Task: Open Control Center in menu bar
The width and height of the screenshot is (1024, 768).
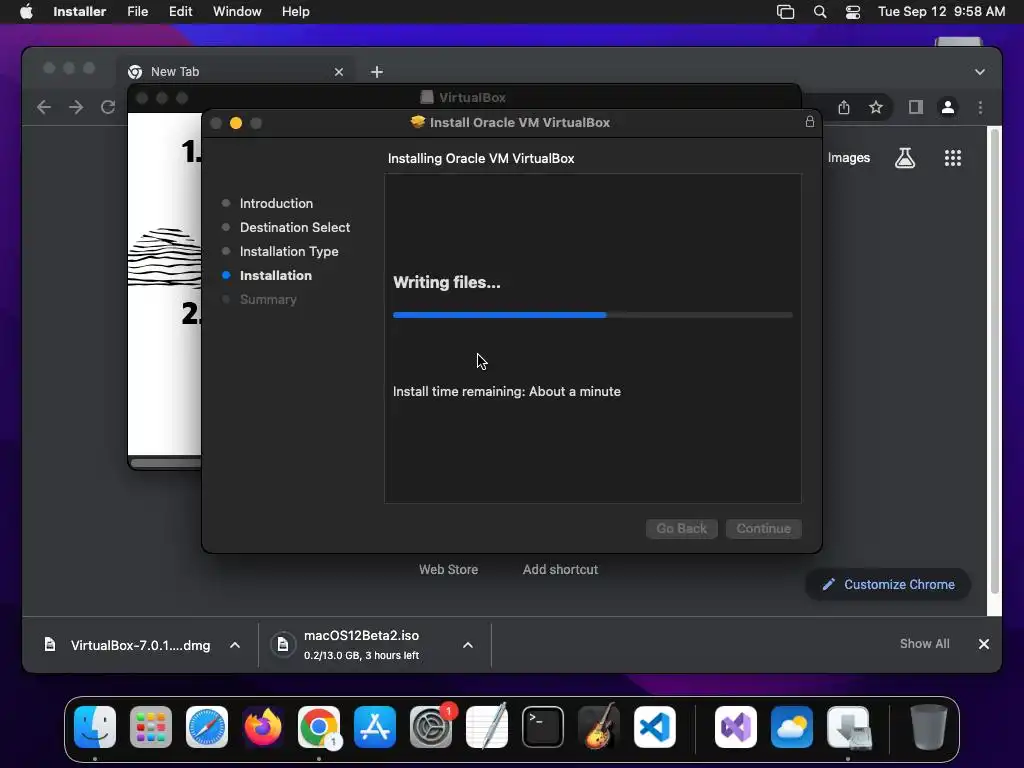Action: 852,12
